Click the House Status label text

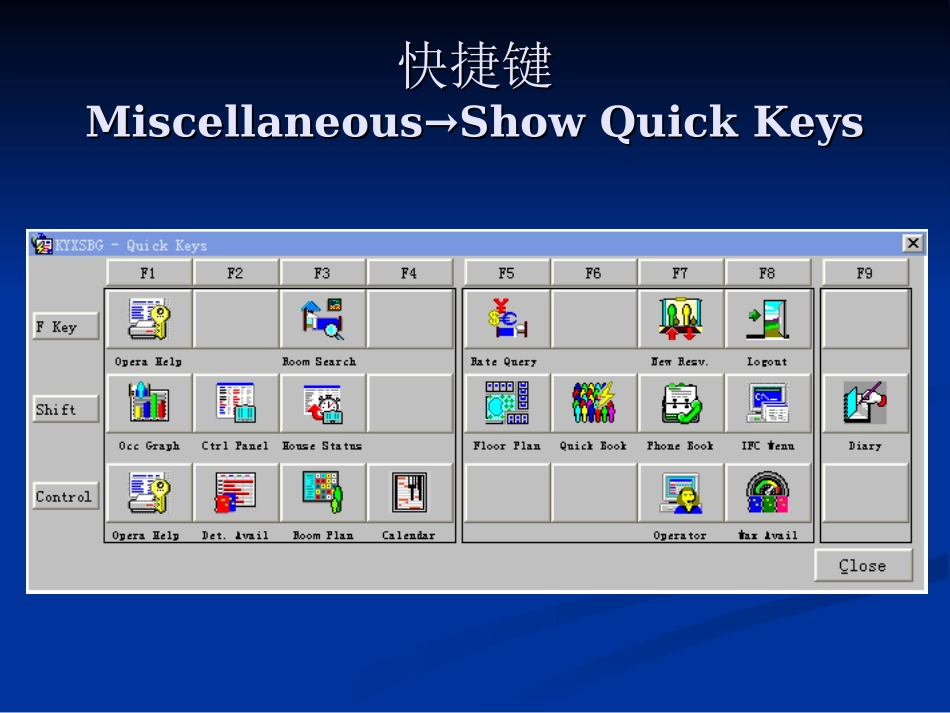pos(322,446)
